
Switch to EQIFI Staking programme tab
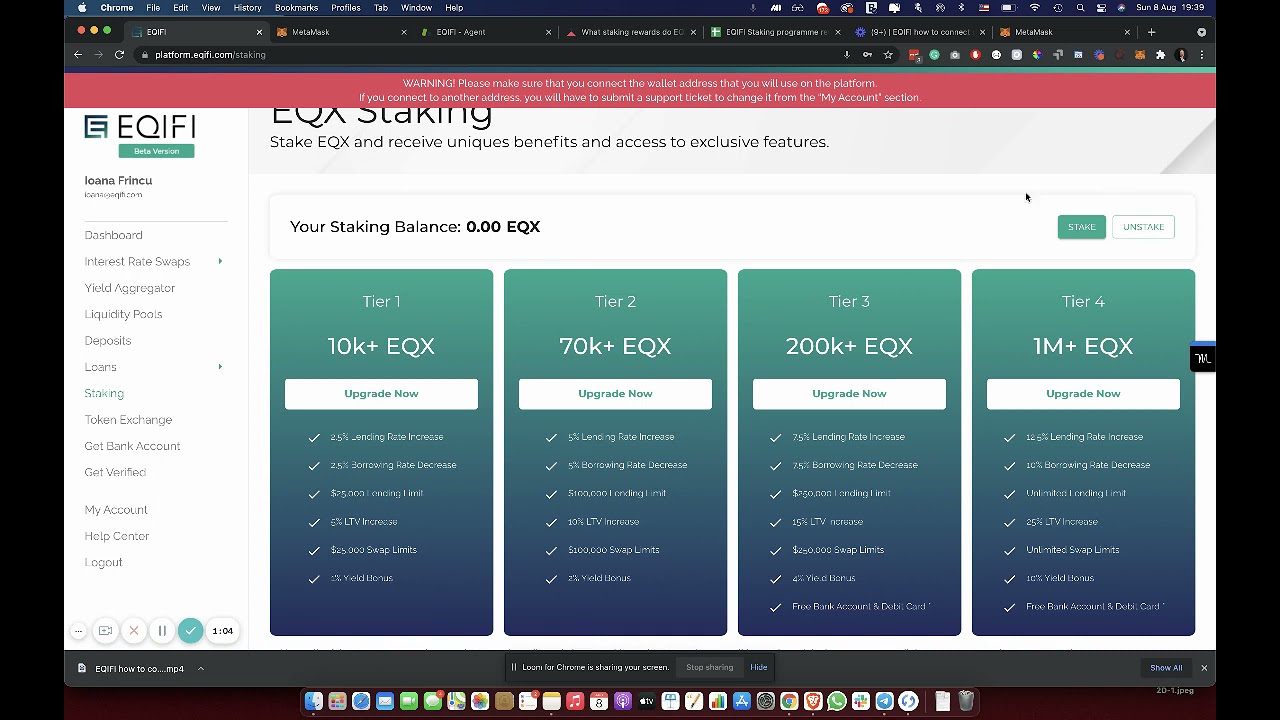[x=774, y=32]
